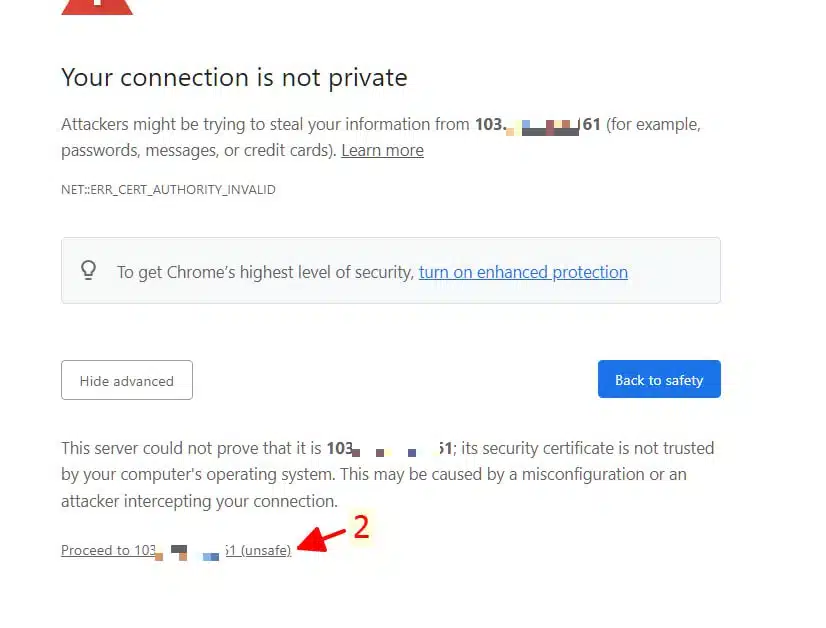Image resolution: width=826 pixels, height=628 pixels.
Task: Collapse details with Hide advanced button
Action: point(127,380)
